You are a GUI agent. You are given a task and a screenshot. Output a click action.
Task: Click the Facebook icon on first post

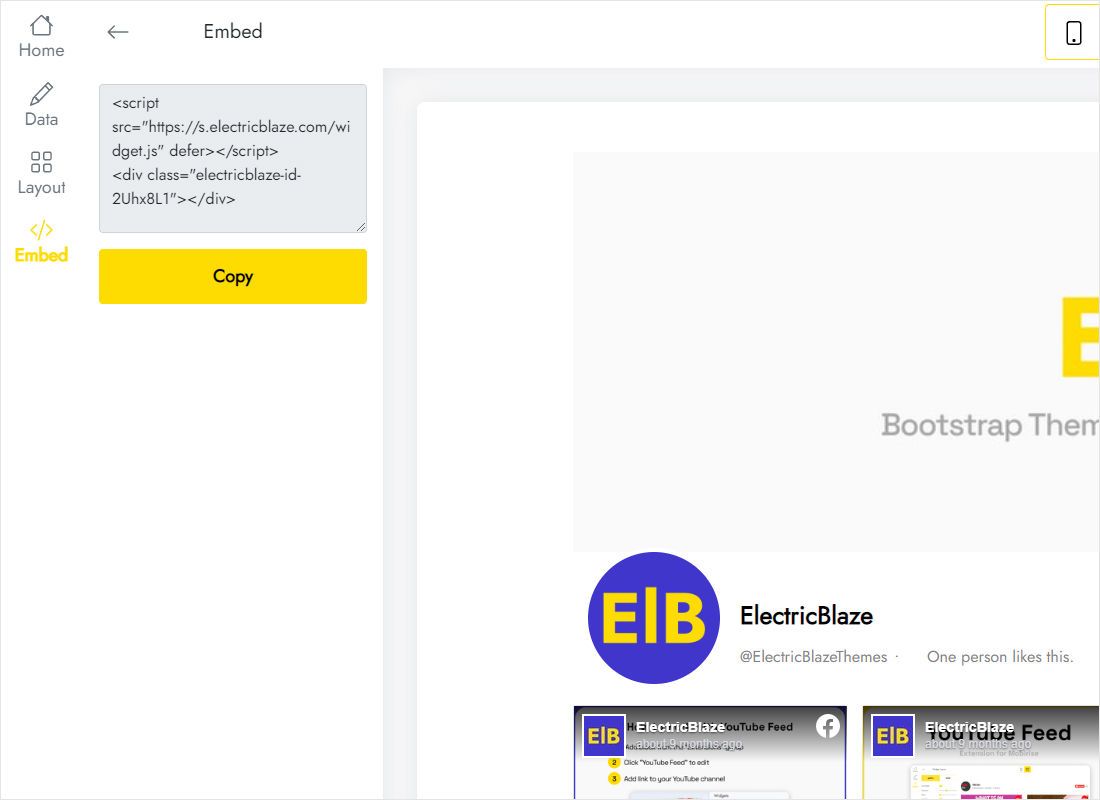pyautogui.click(x=828, y=726)
